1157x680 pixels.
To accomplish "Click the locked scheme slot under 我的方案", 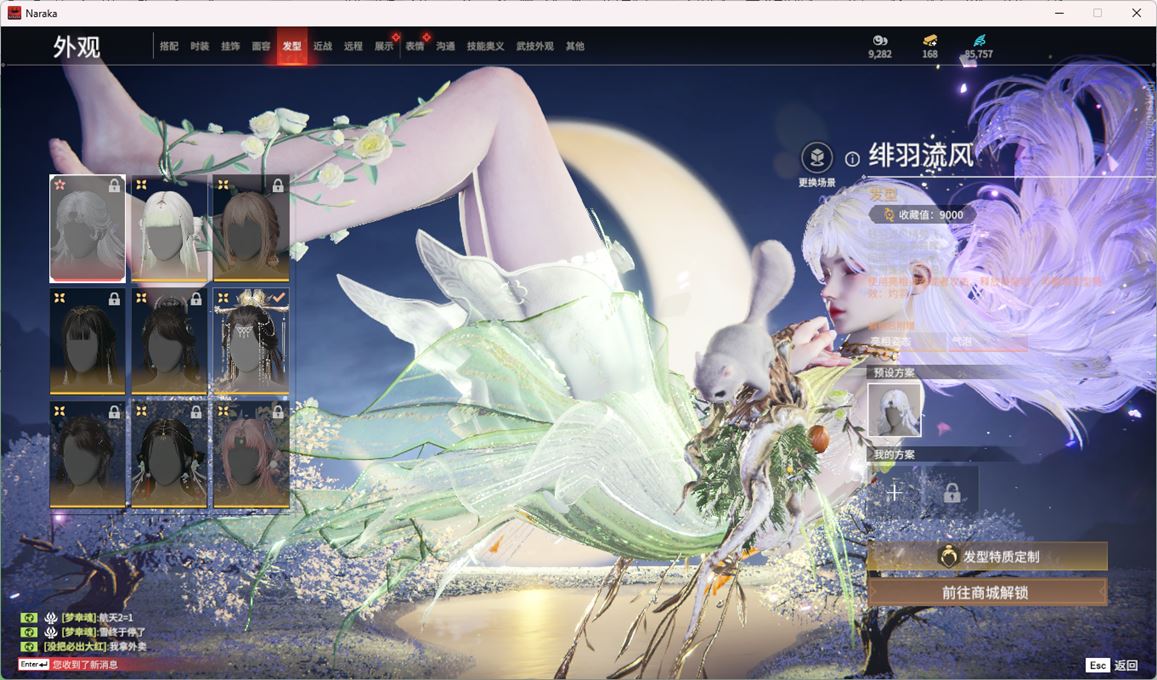I will coord(952,492).
